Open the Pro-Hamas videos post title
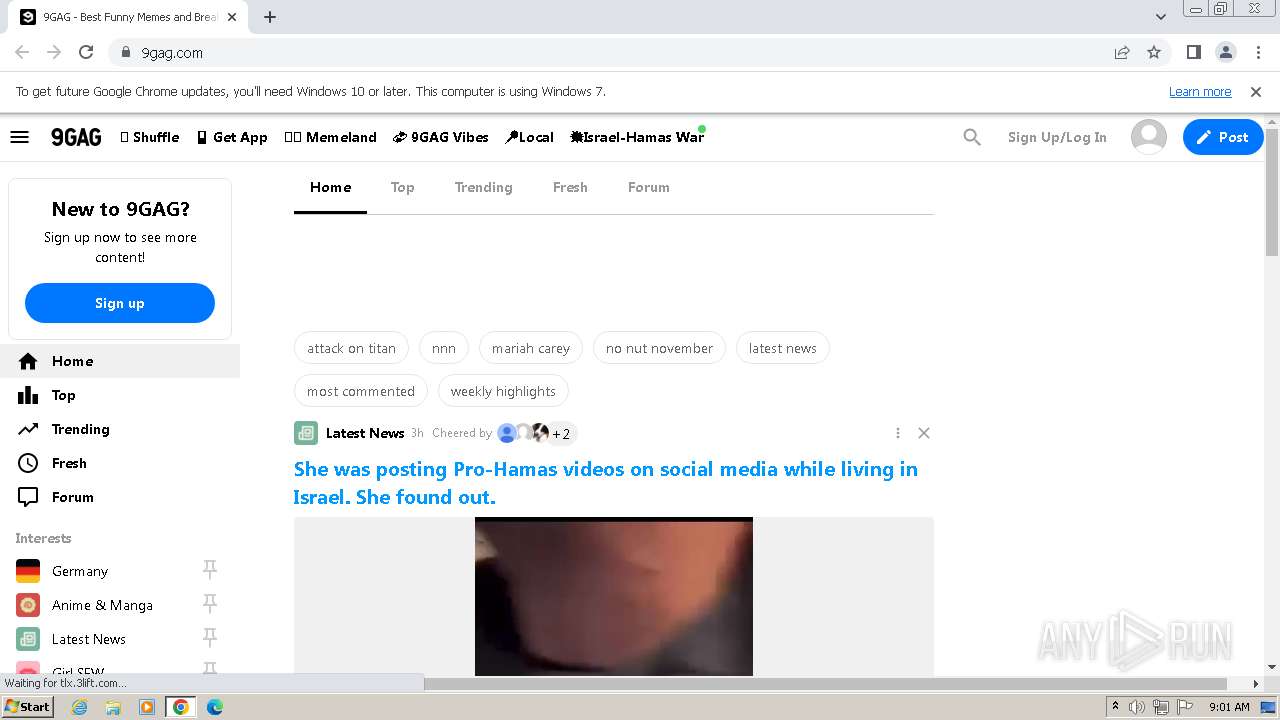 (606, 483)
